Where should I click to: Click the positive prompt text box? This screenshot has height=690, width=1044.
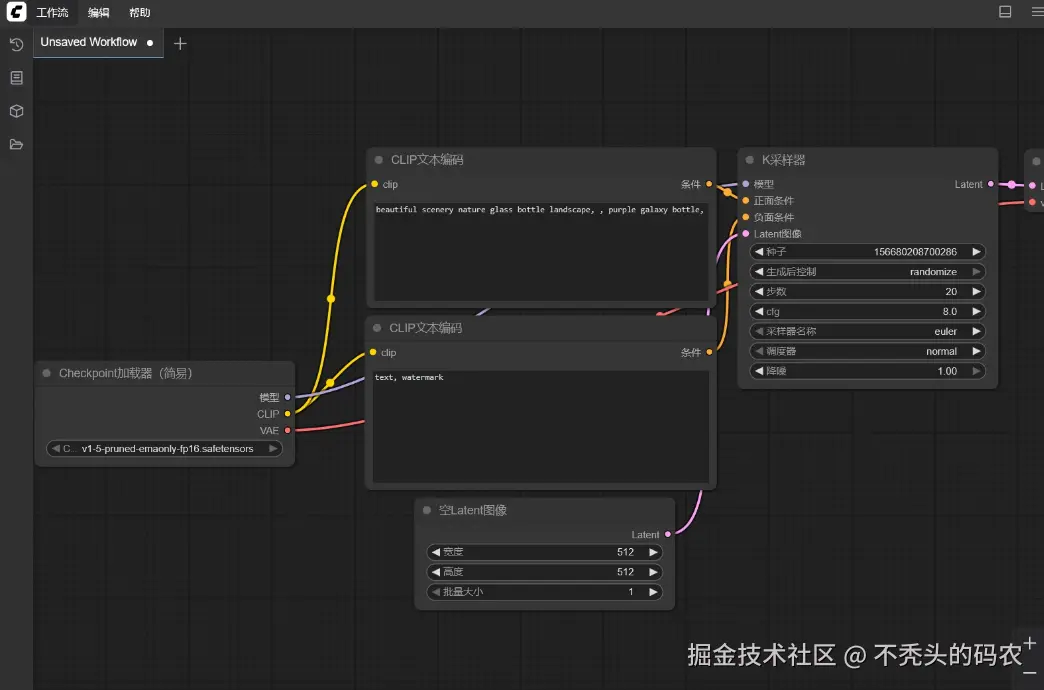(x=541, y=252)
